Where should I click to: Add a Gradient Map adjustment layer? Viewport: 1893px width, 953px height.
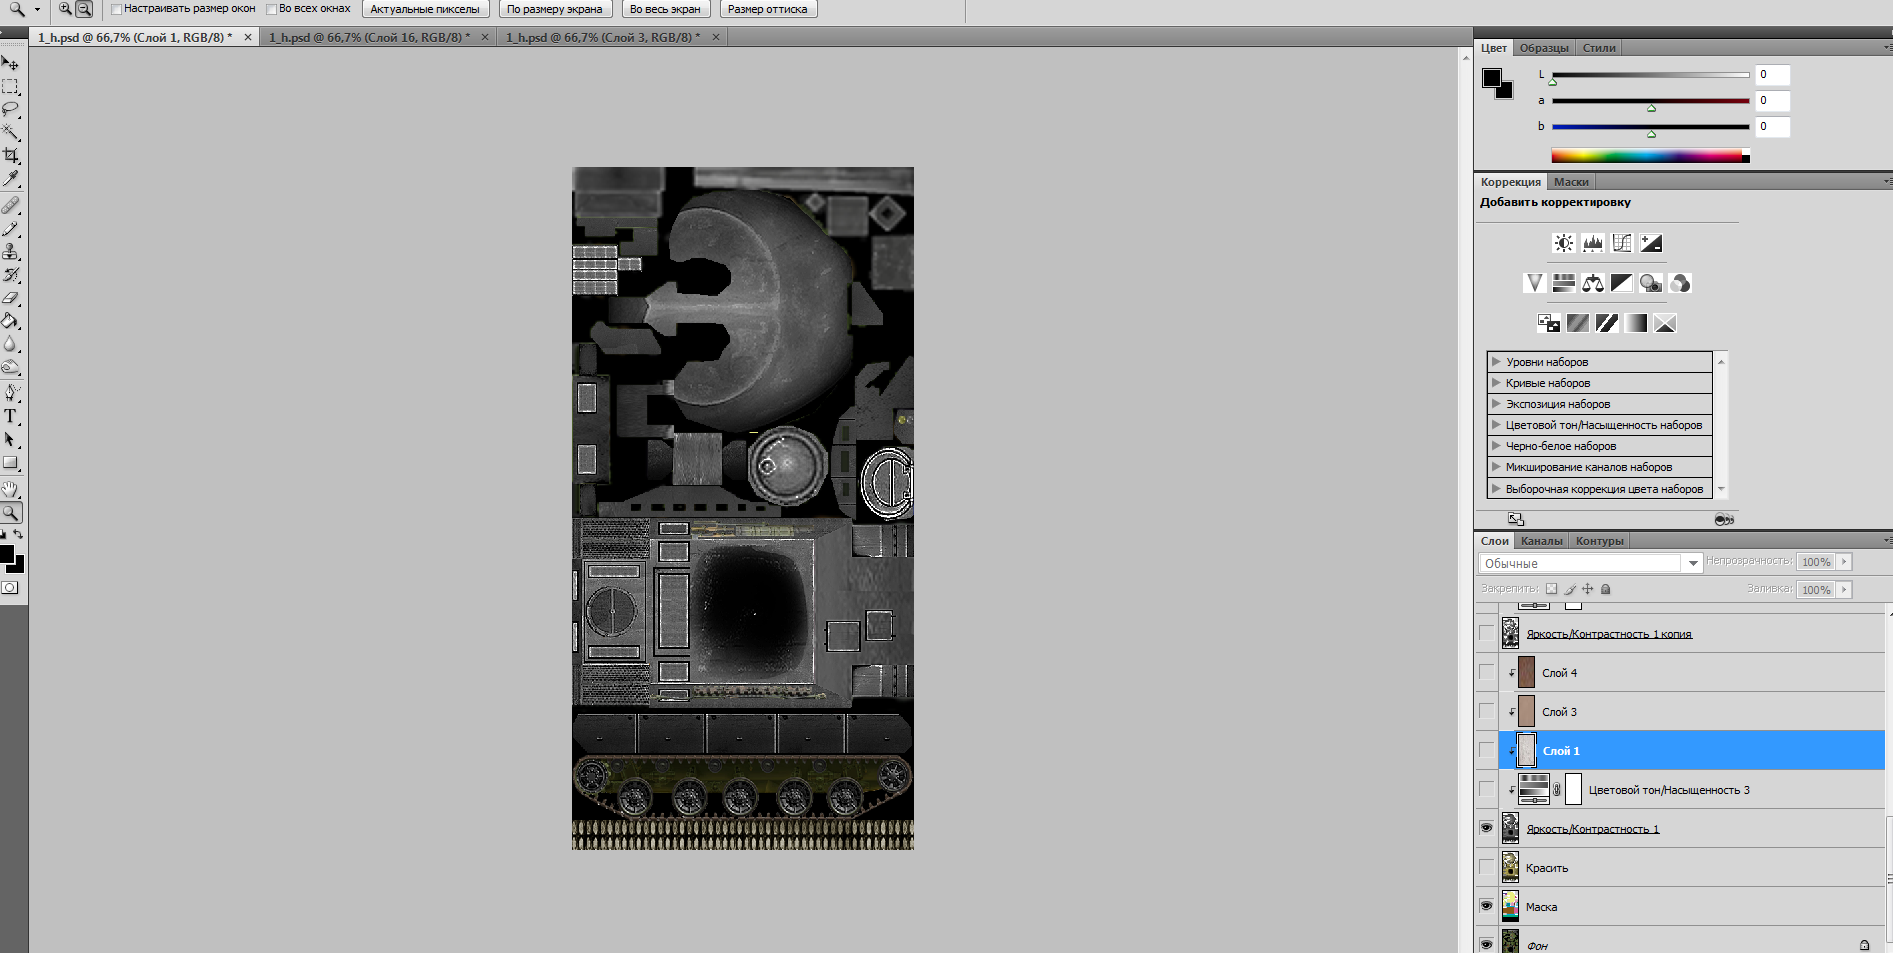tap(1636, 323)
